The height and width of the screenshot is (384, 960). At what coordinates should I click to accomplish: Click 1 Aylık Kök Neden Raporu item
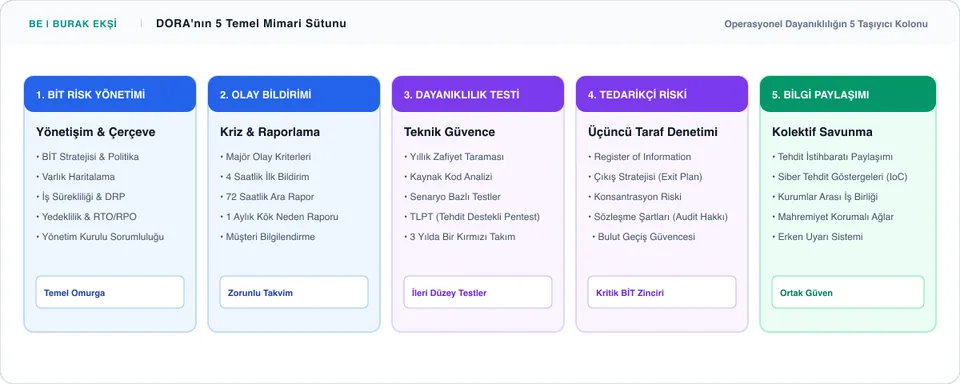tap(279, 217)
